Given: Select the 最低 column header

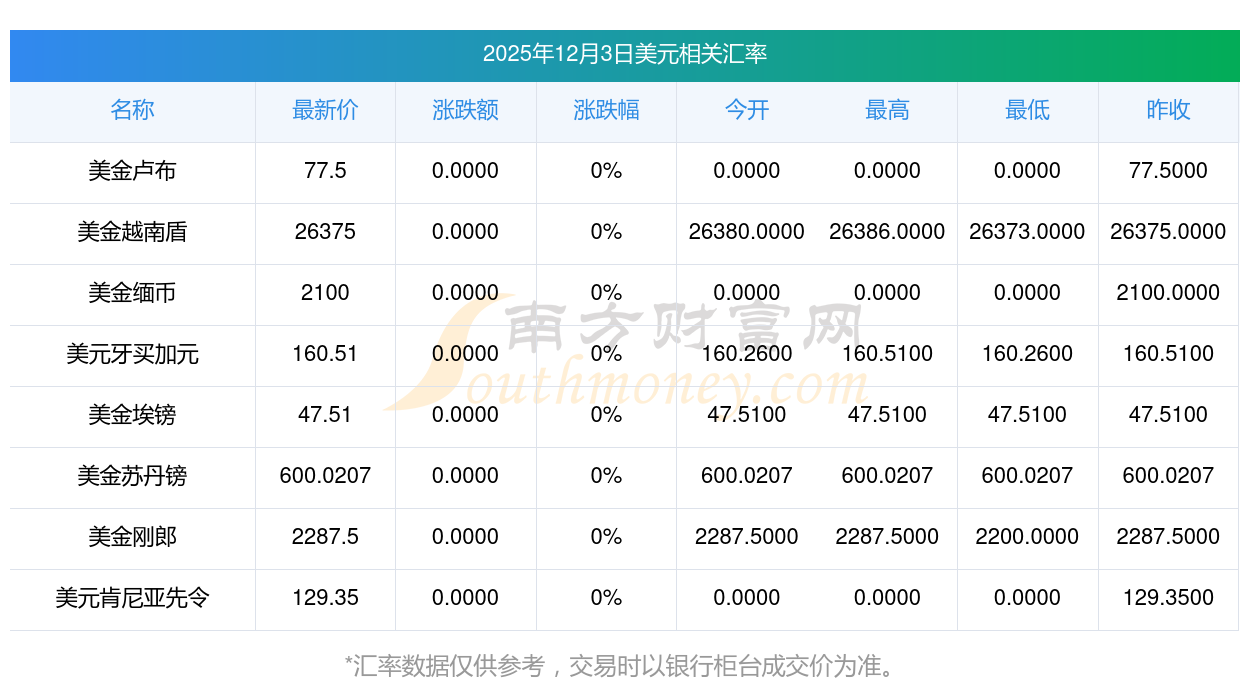Looking at the screenshot, I should [x=1027, y=110].
